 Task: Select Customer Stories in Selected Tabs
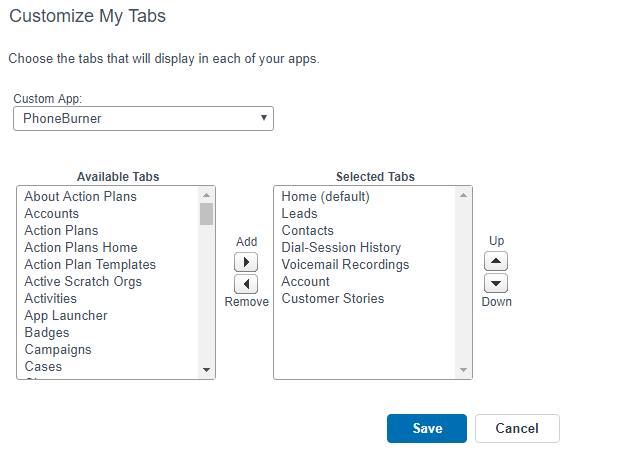pyautogui.click(x=333, y=299)
